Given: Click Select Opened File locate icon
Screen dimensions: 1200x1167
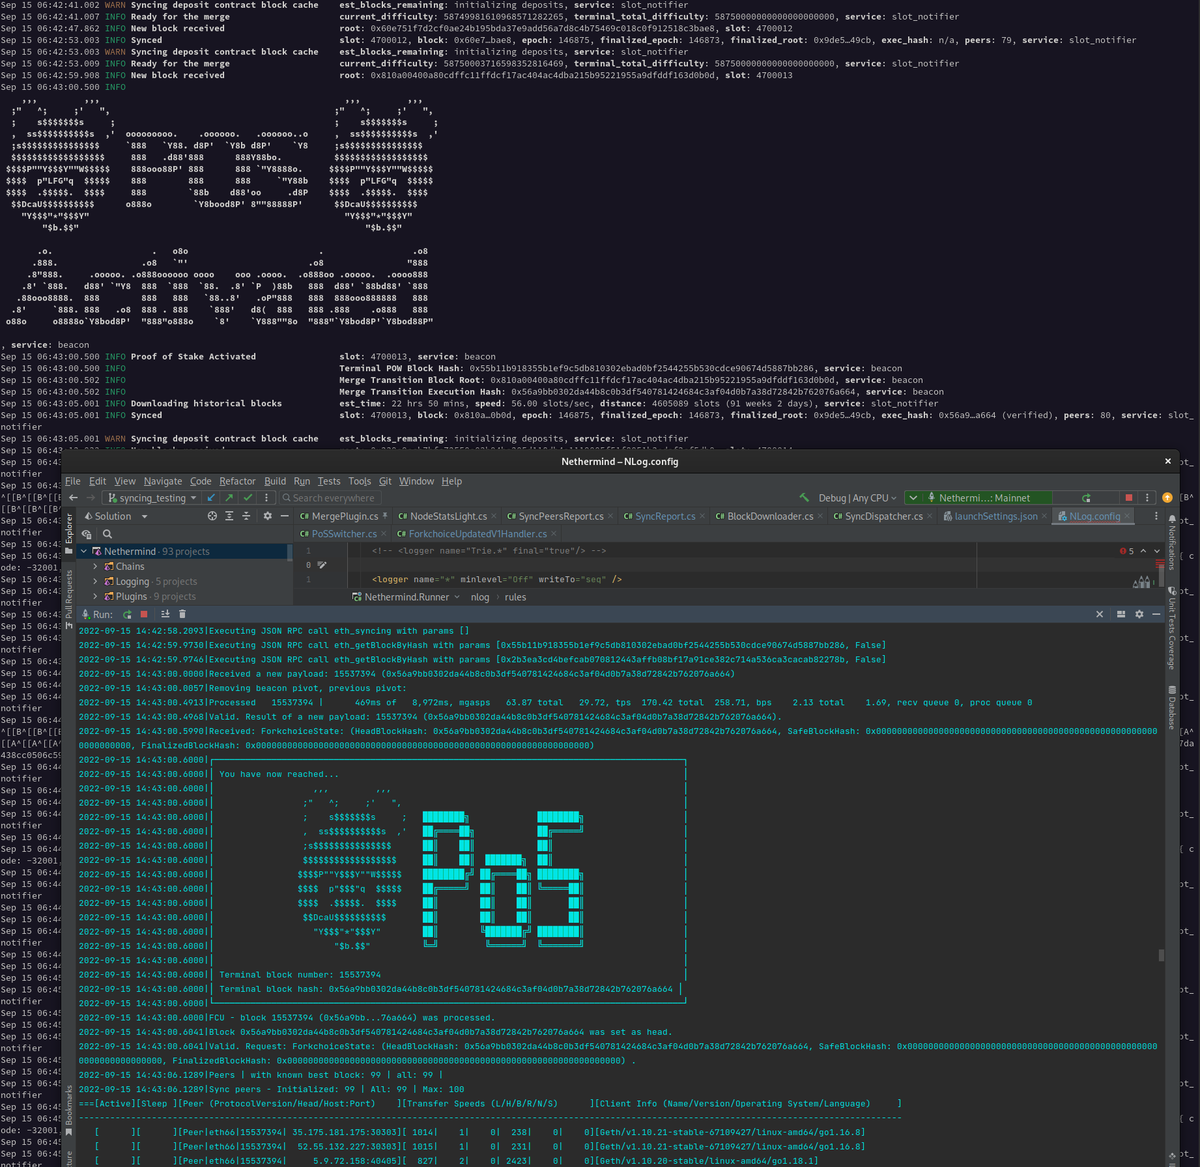Looking at the screenshot, I should coord(212,517).
